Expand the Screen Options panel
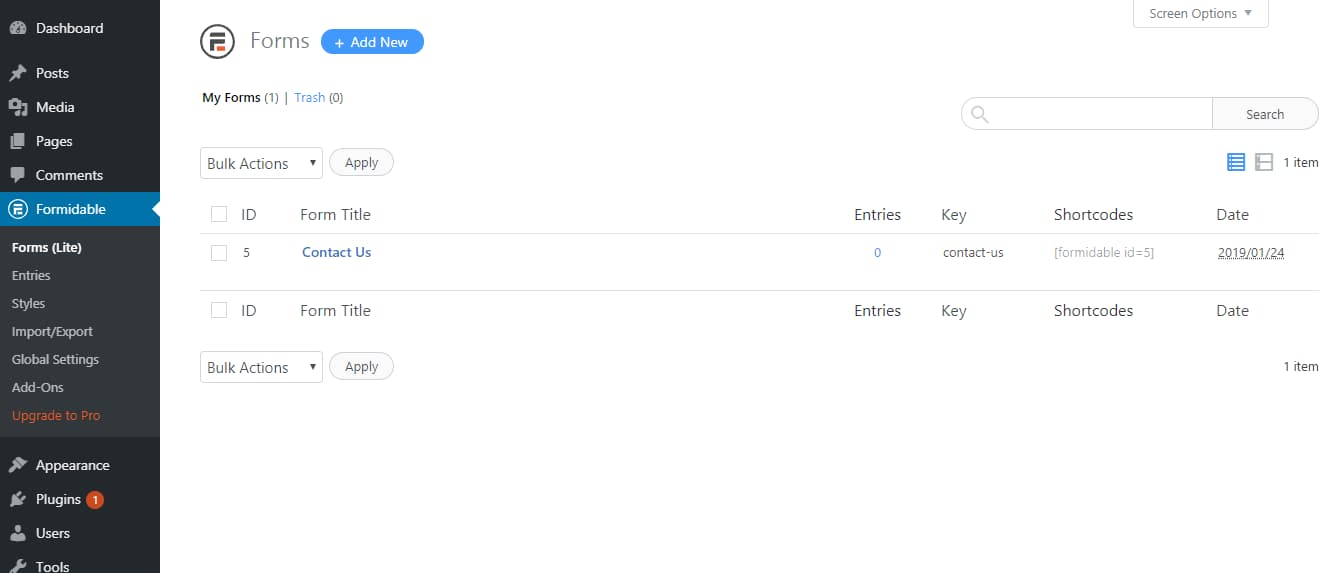The height and width of the screenshot is (573, 1320). click(x=1200, y=14)
